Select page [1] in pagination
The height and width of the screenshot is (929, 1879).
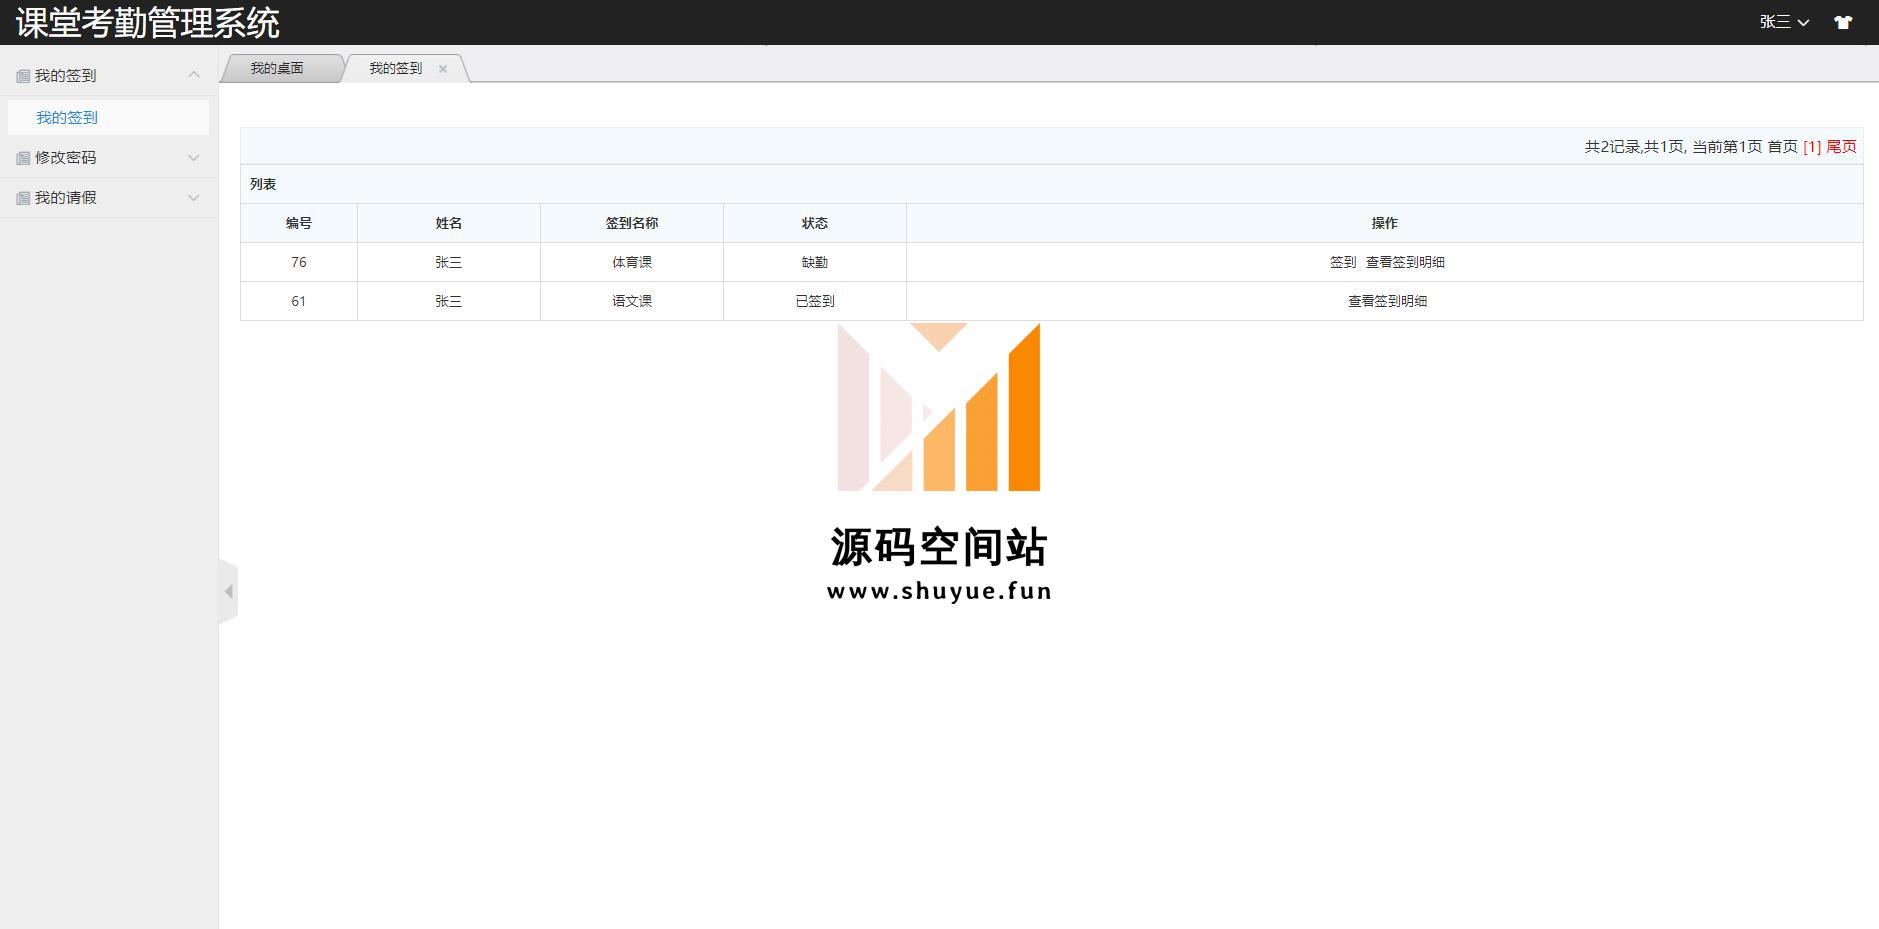(x=1812, y=147)
